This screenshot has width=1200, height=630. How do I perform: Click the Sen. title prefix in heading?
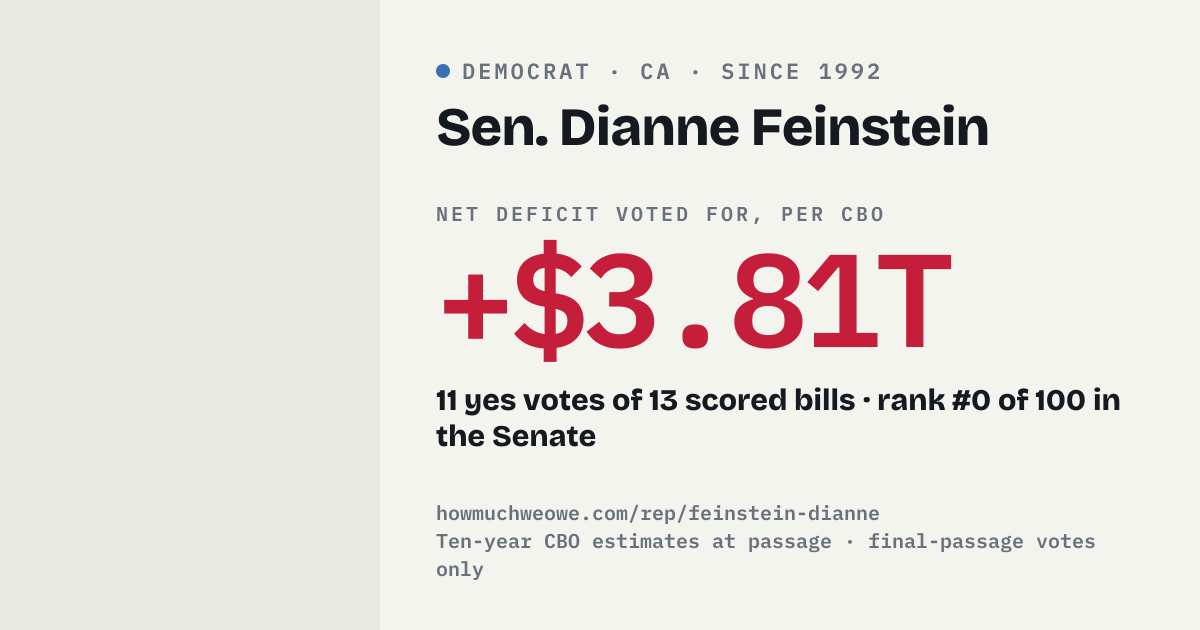pos(491,127)
